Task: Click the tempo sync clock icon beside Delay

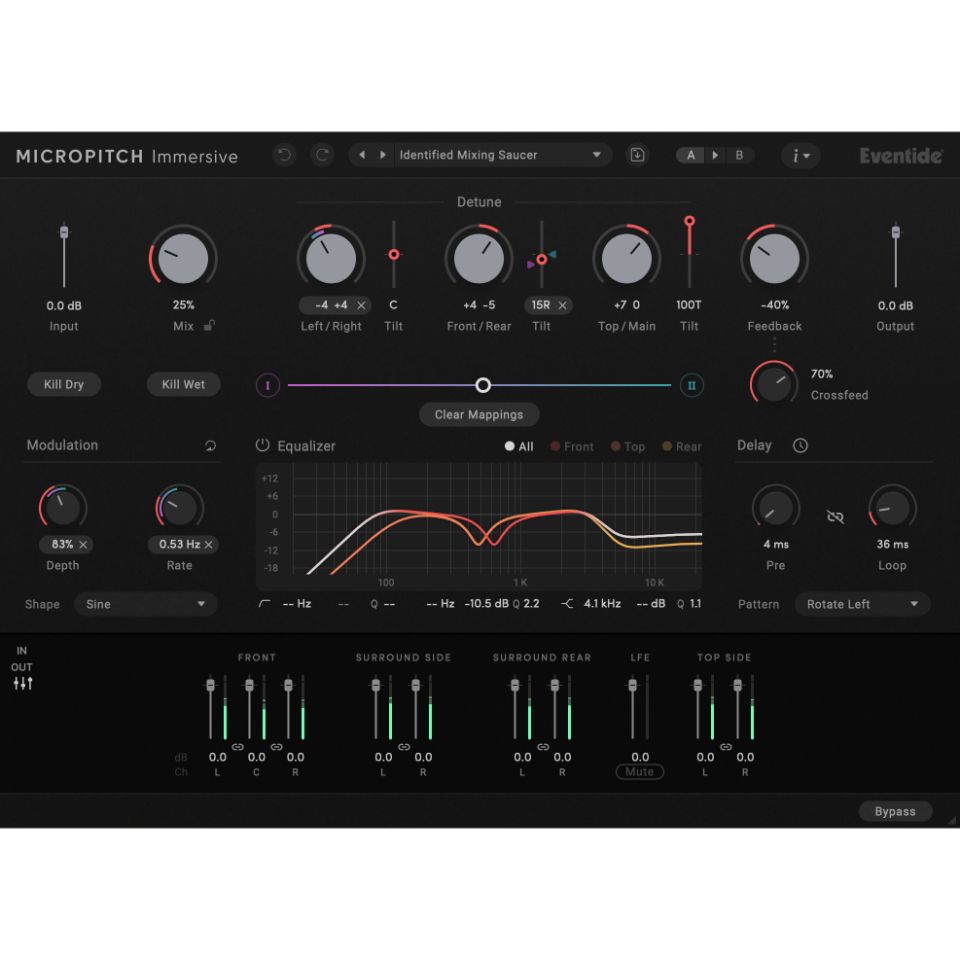Action: click(800, 445)
